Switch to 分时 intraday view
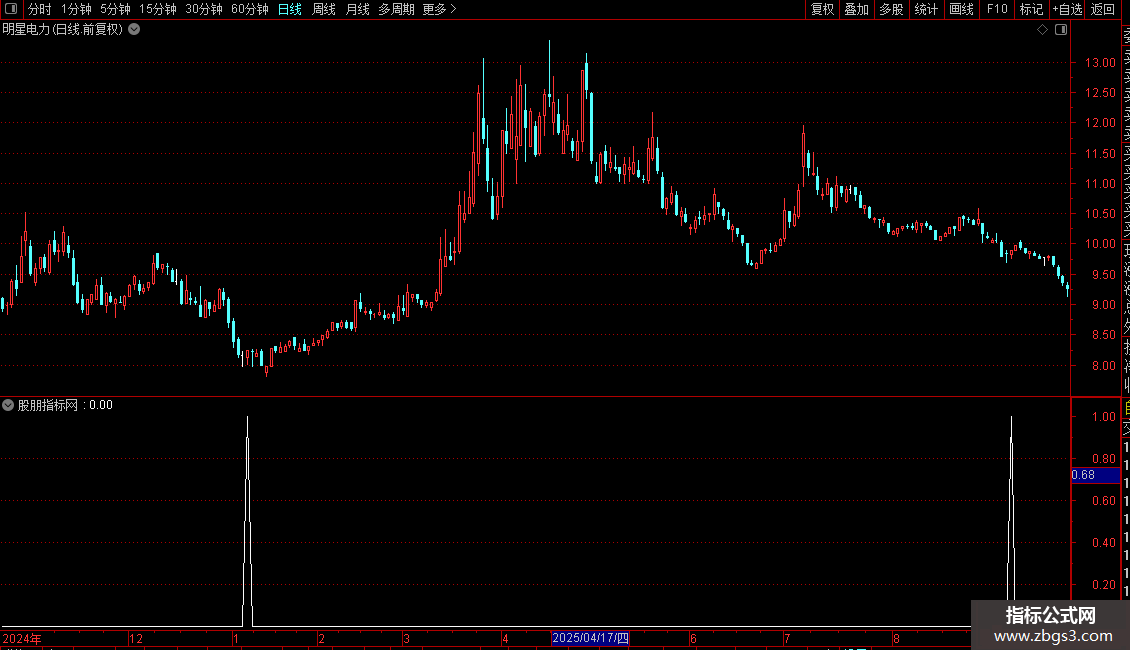Image resolution: width=1130 pixels, height=650 pixels. pos(40,9)
